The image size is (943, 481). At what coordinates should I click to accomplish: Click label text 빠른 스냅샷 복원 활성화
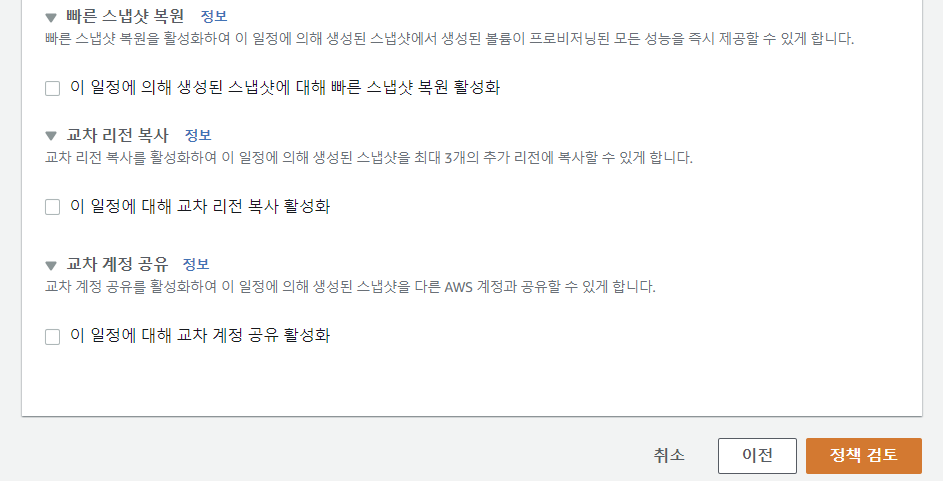[285, 87]
